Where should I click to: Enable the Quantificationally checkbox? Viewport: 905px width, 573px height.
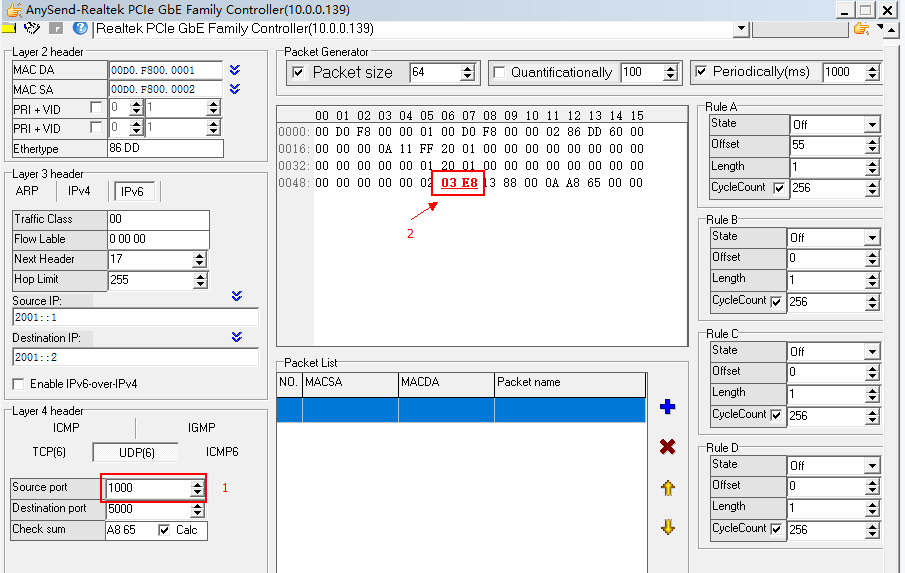coord(499,72)
